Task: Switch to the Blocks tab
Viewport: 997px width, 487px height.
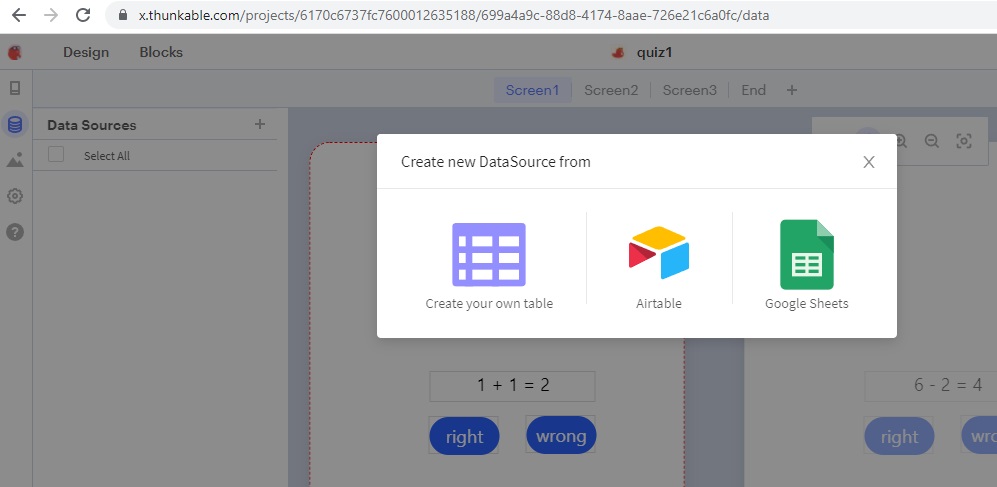Action: pos(161,52)
